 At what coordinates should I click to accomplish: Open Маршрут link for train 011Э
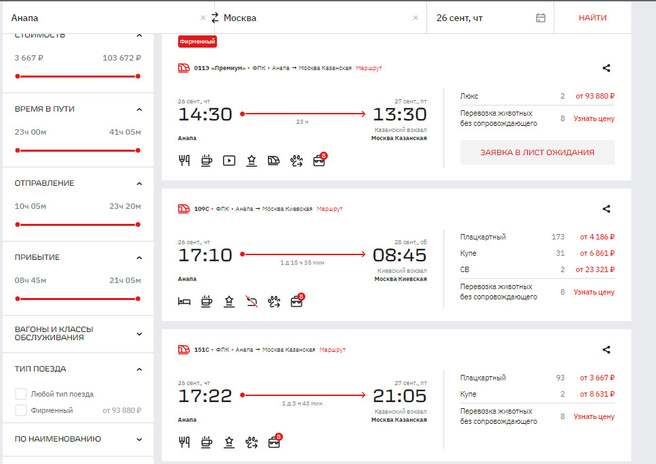(x=369, y=68)
